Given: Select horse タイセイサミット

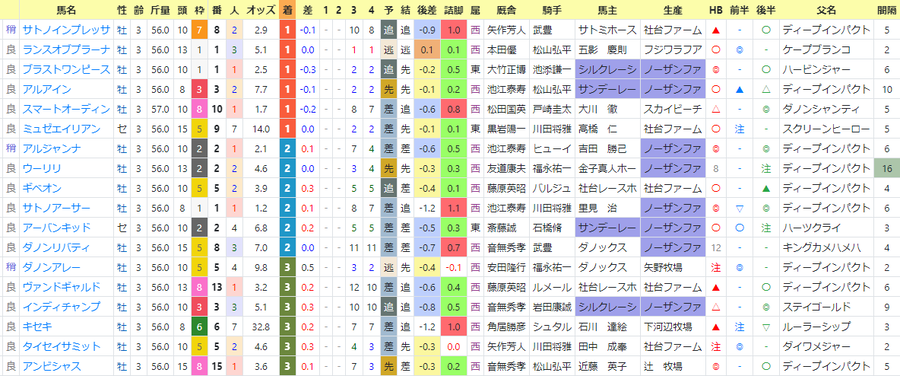Looking at the screenshot, I should coord(61,347).
